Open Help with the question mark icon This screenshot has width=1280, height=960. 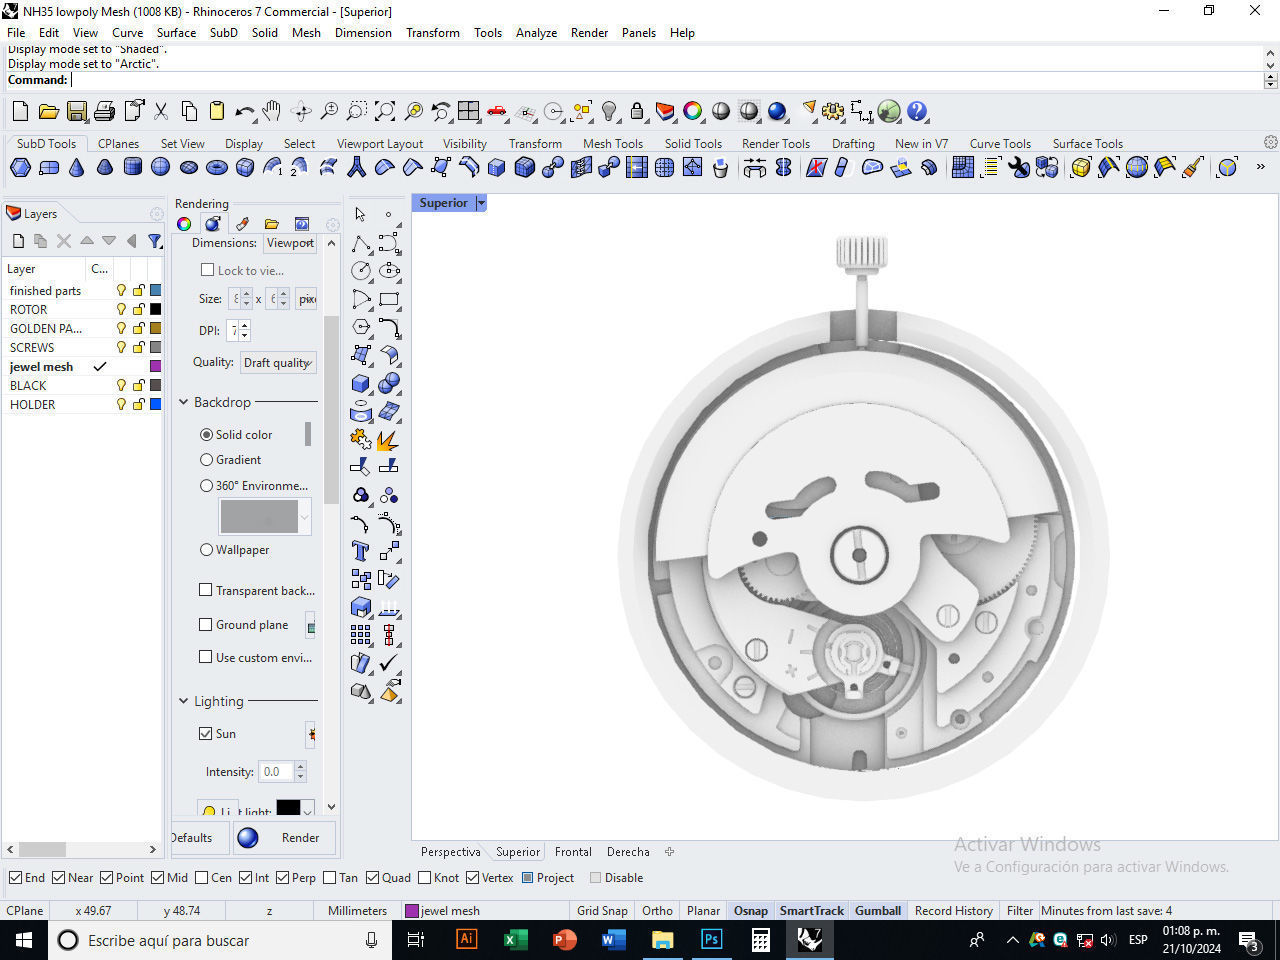(917, 111)
